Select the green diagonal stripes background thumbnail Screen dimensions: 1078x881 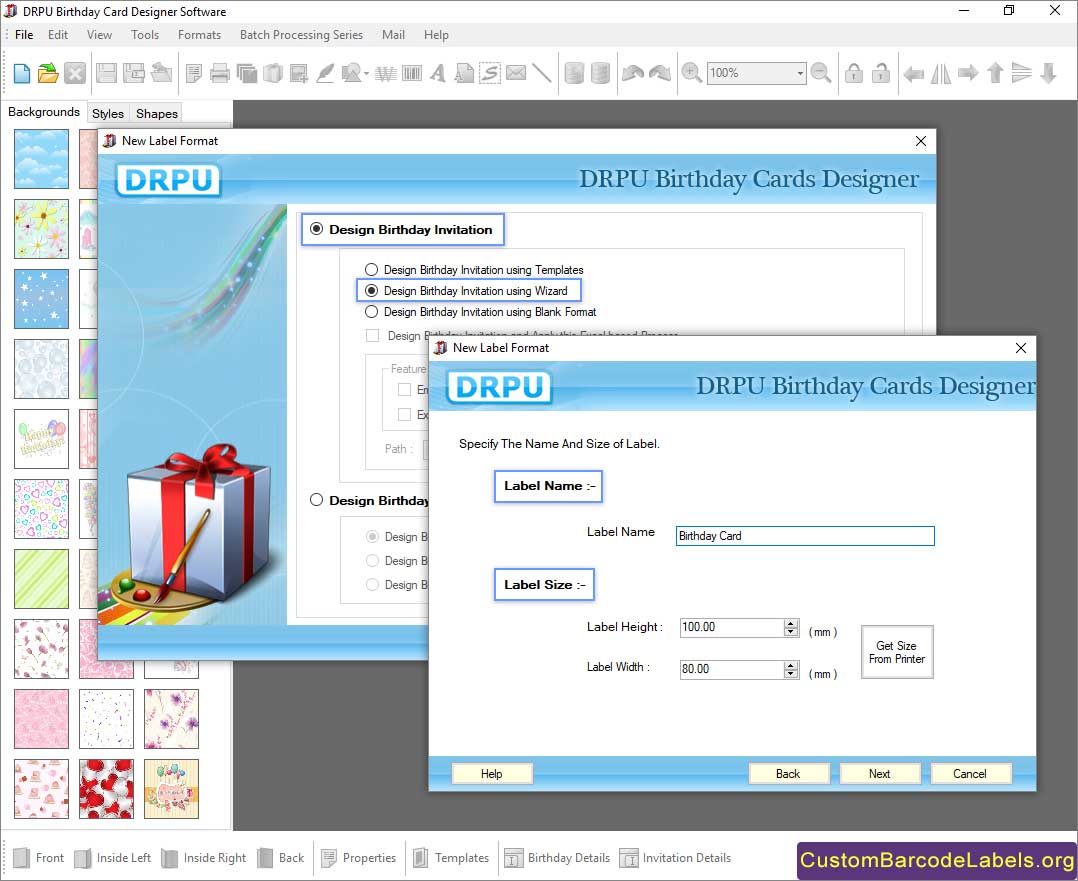pos(41,578)
